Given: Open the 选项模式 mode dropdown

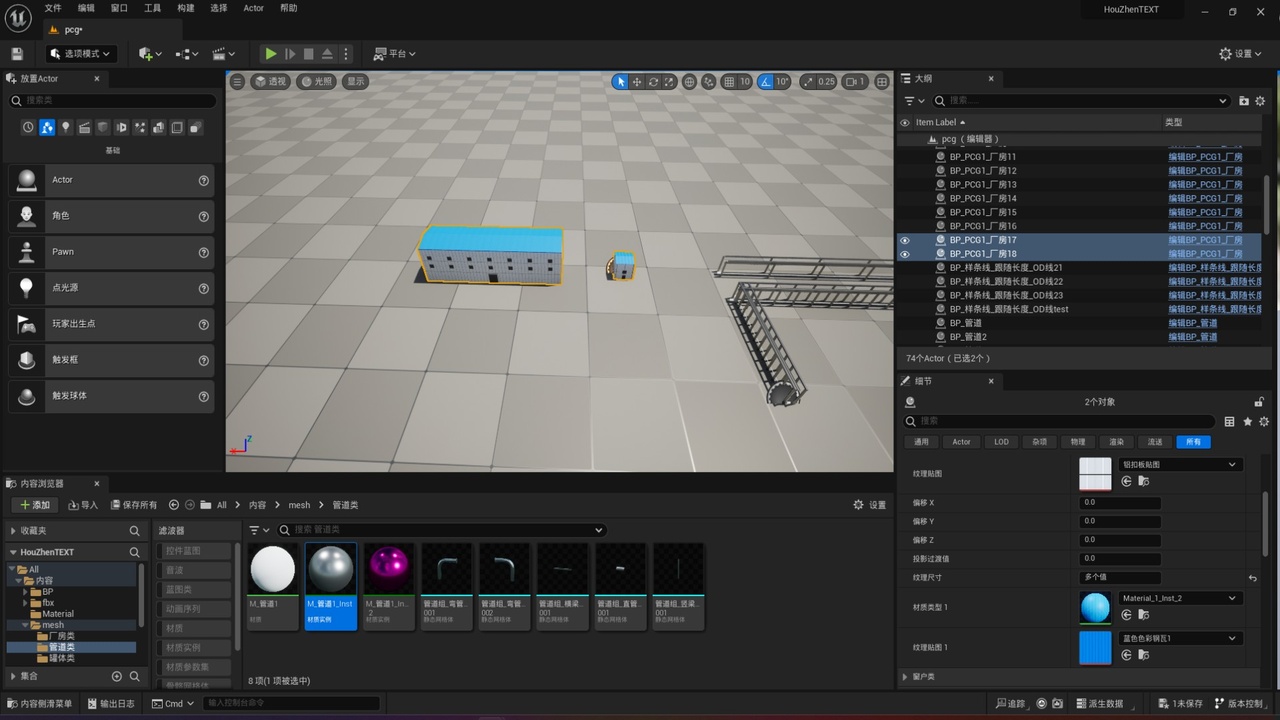Looking at the screenshot, I should click(x=81, y=54).
